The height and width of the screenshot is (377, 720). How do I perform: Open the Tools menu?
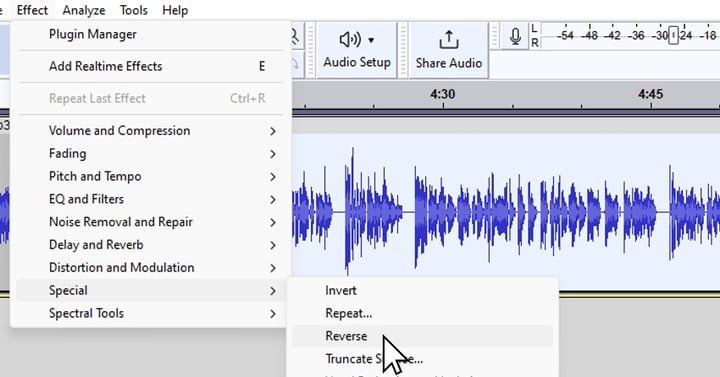pos(134,10)
